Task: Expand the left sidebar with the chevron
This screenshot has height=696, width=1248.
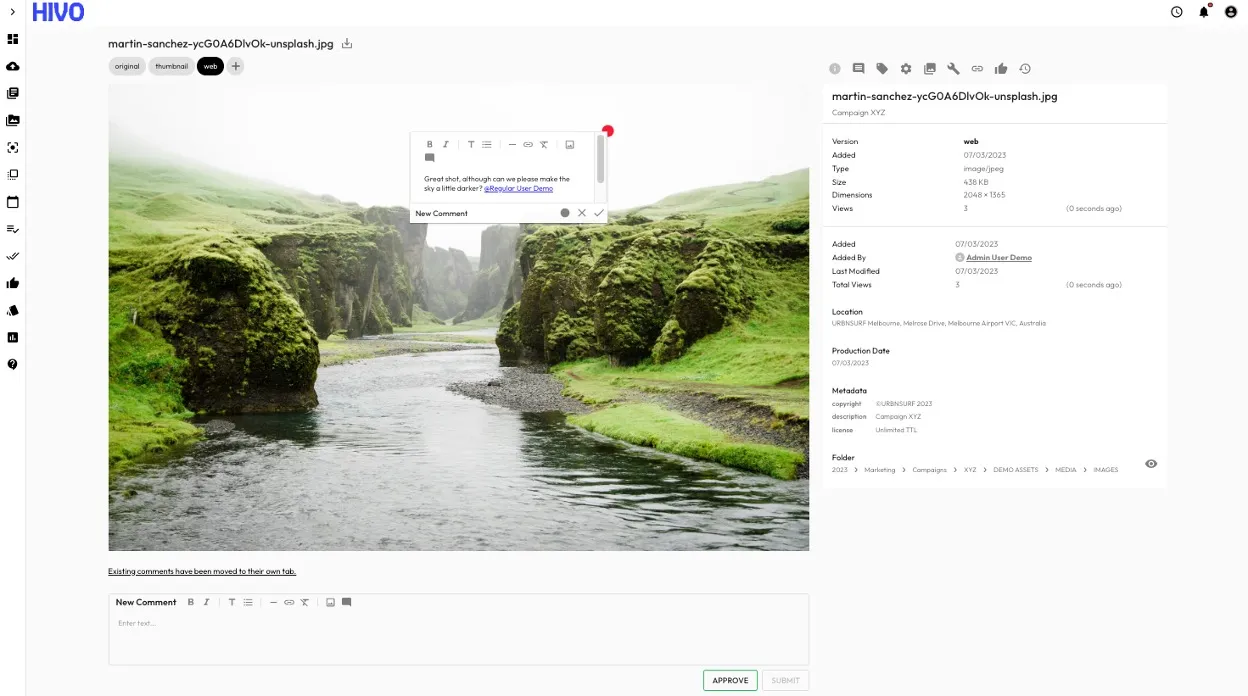Action: 12,12
